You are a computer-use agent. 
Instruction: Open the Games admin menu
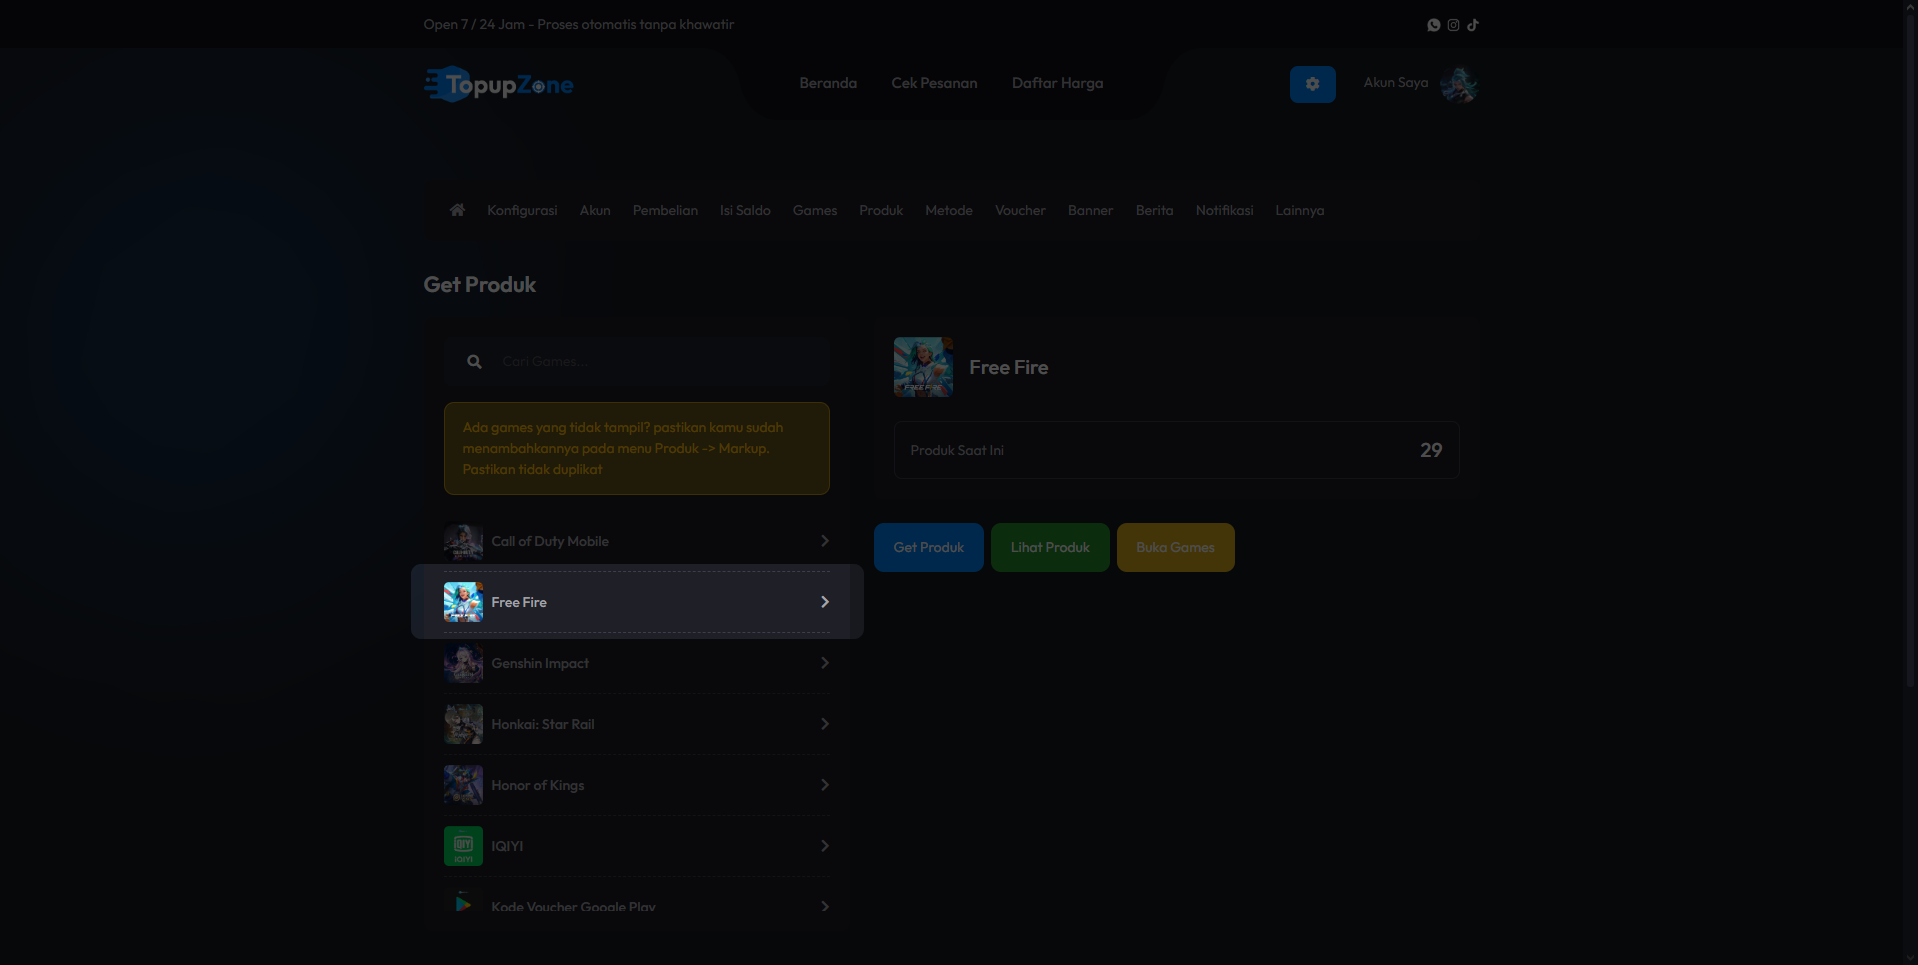point(815,210)
